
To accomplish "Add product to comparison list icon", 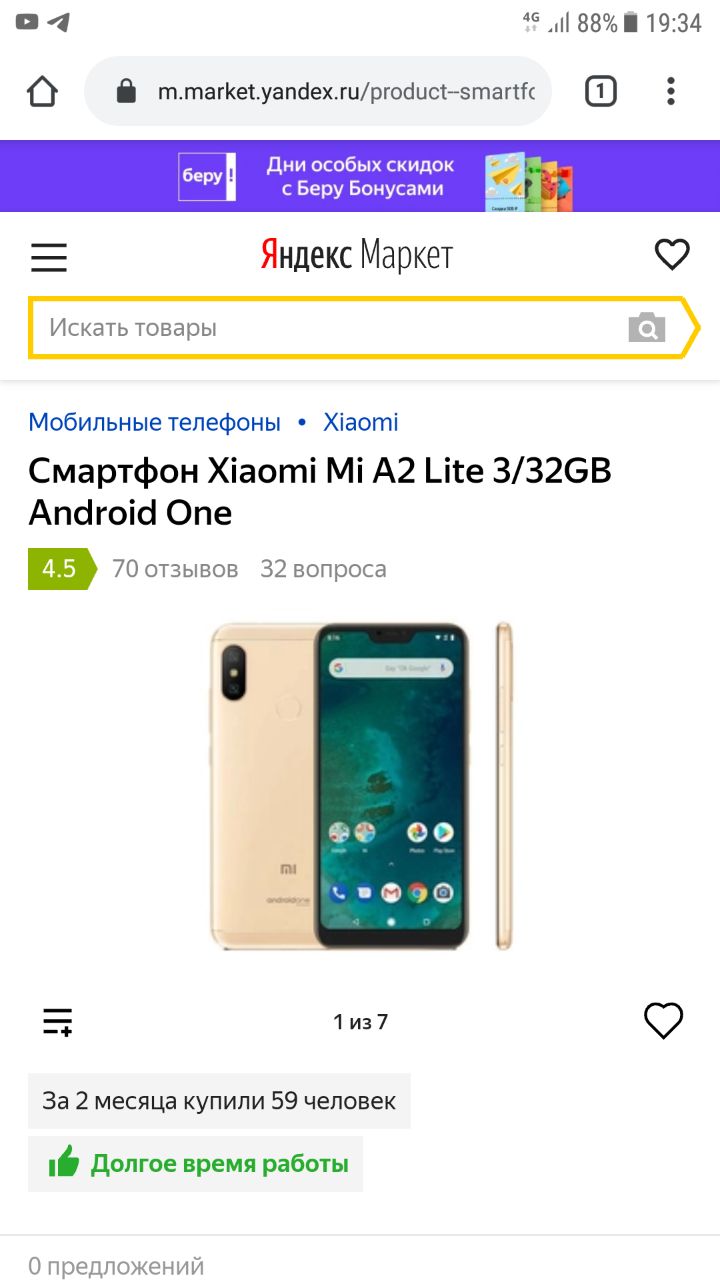I will pos(57,1021).
